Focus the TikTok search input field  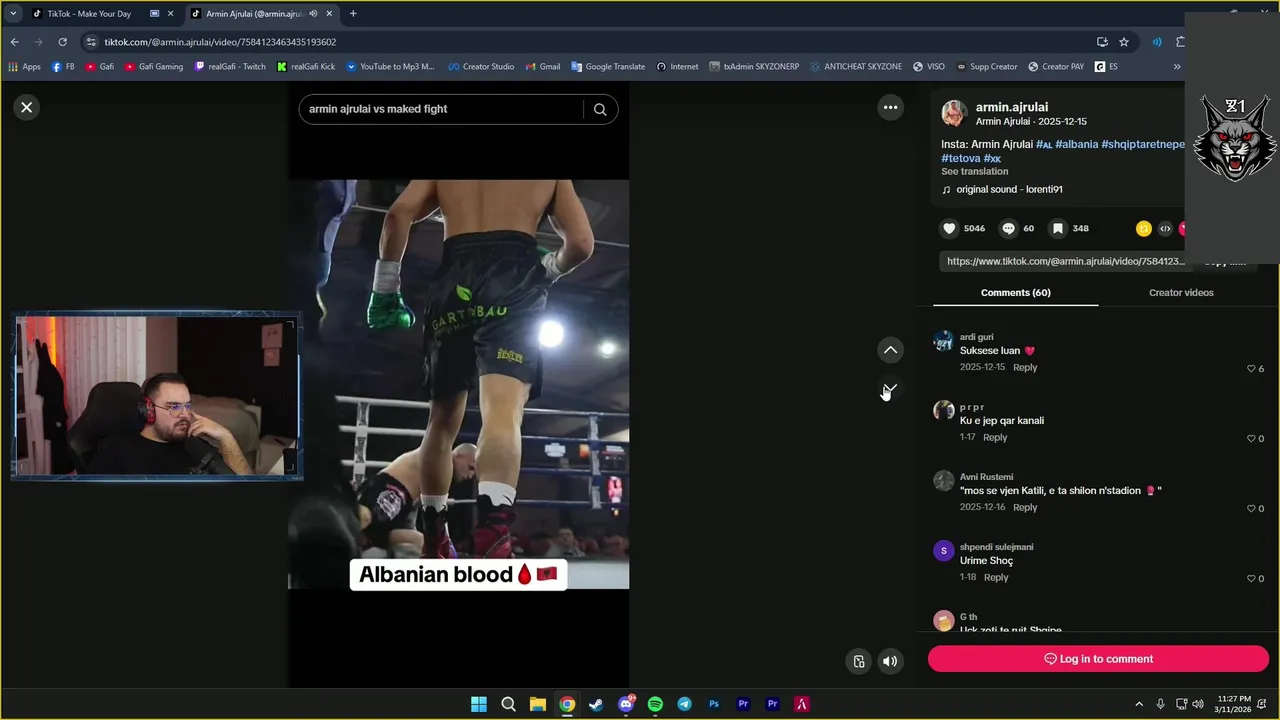click(440, 109)
